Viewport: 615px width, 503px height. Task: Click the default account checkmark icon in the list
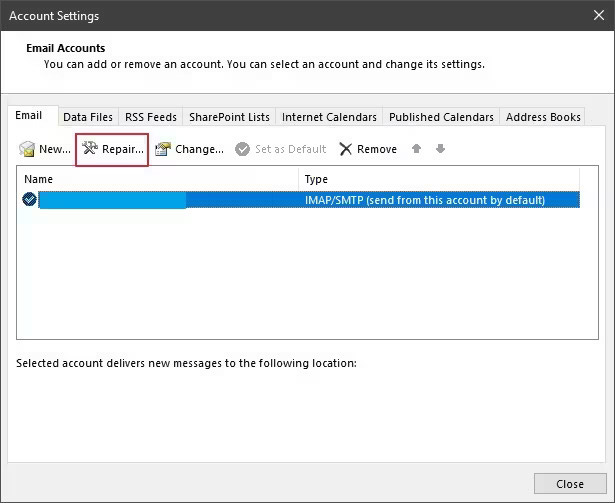(29, 199)
